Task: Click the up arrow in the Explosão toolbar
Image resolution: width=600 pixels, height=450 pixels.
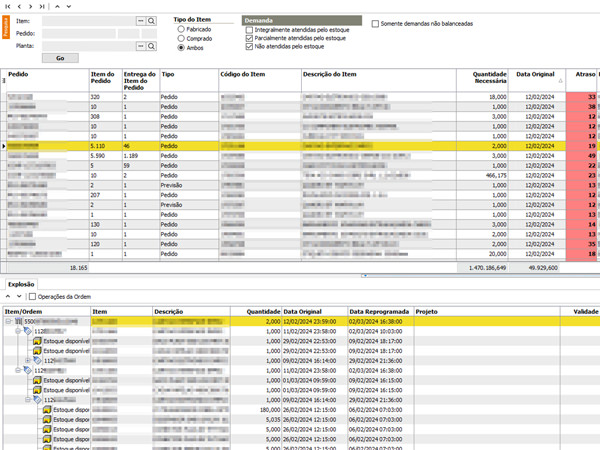Action: (8, 297)
